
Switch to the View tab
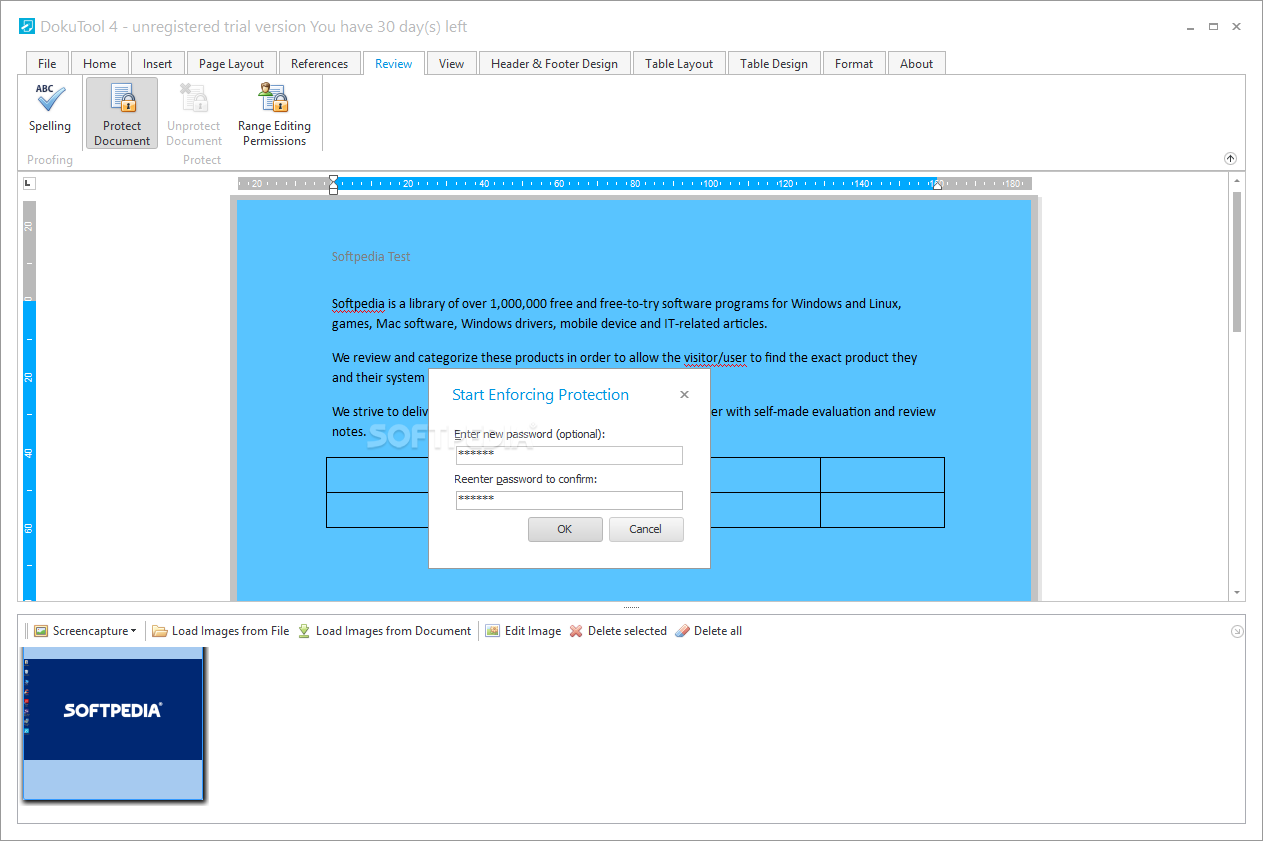[x=451, y=63]
